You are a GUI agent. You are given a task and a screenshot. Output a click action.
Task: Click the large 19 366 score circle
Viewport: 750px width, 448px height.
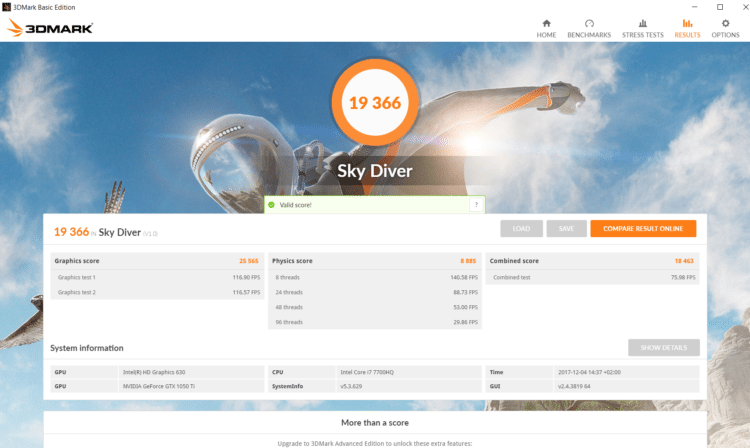click(375, 102)
